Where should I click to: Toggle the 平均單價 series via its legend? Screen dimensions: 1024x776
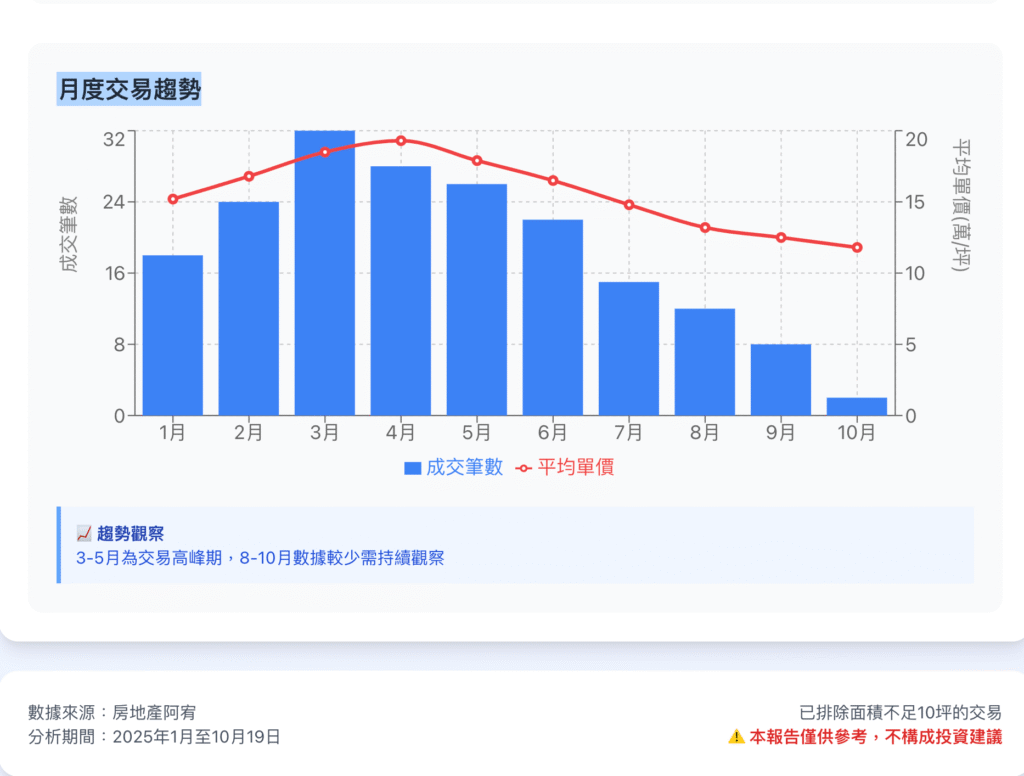570,466
